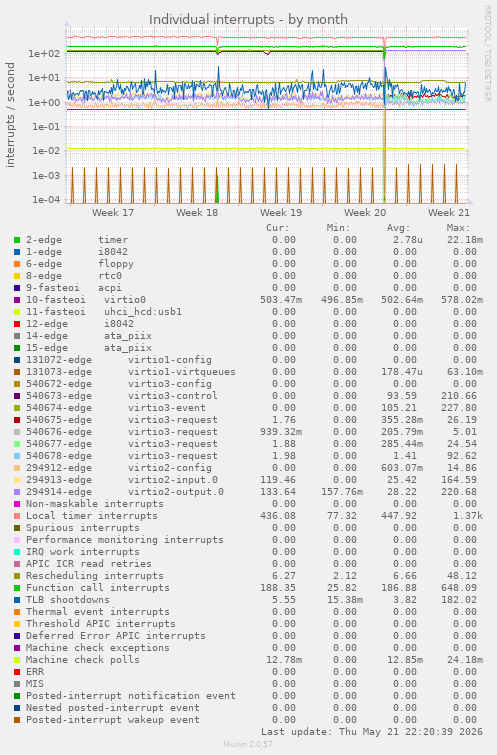Click the TLB shootdowns blue legend swatch

click(17, 600)
